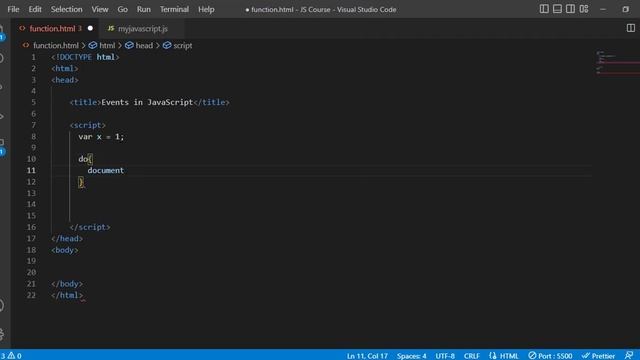Click the Prettier status item

pyautogui.click(x=598, y=356)
